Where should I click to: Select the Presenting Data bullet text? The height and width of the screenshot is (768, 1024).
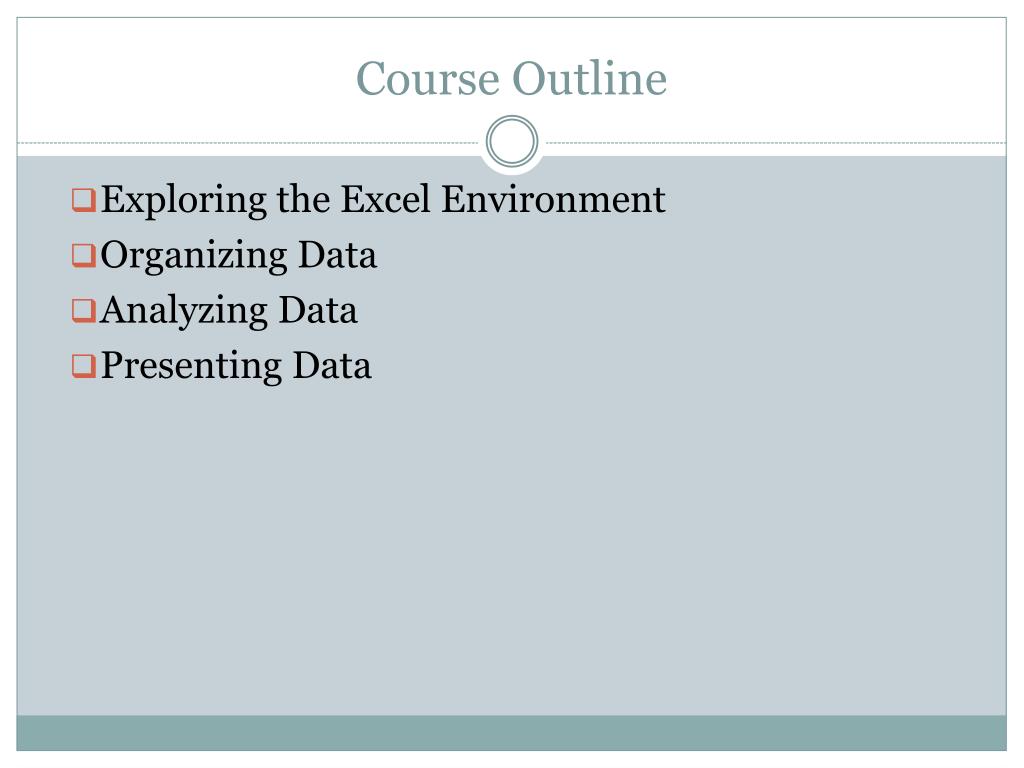236,366
